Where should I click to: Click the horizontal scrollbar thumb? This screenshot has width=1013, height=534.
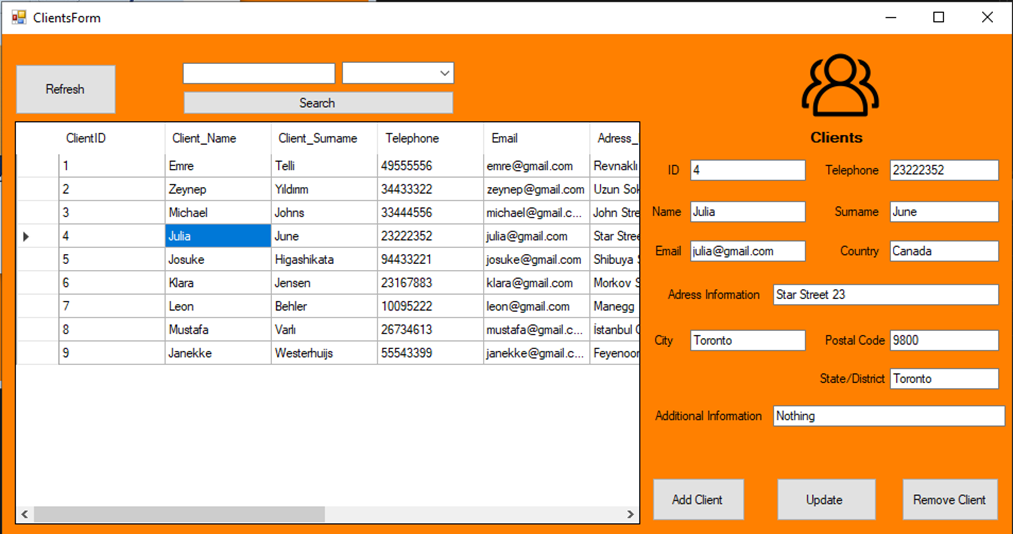[x=179, y=514]
